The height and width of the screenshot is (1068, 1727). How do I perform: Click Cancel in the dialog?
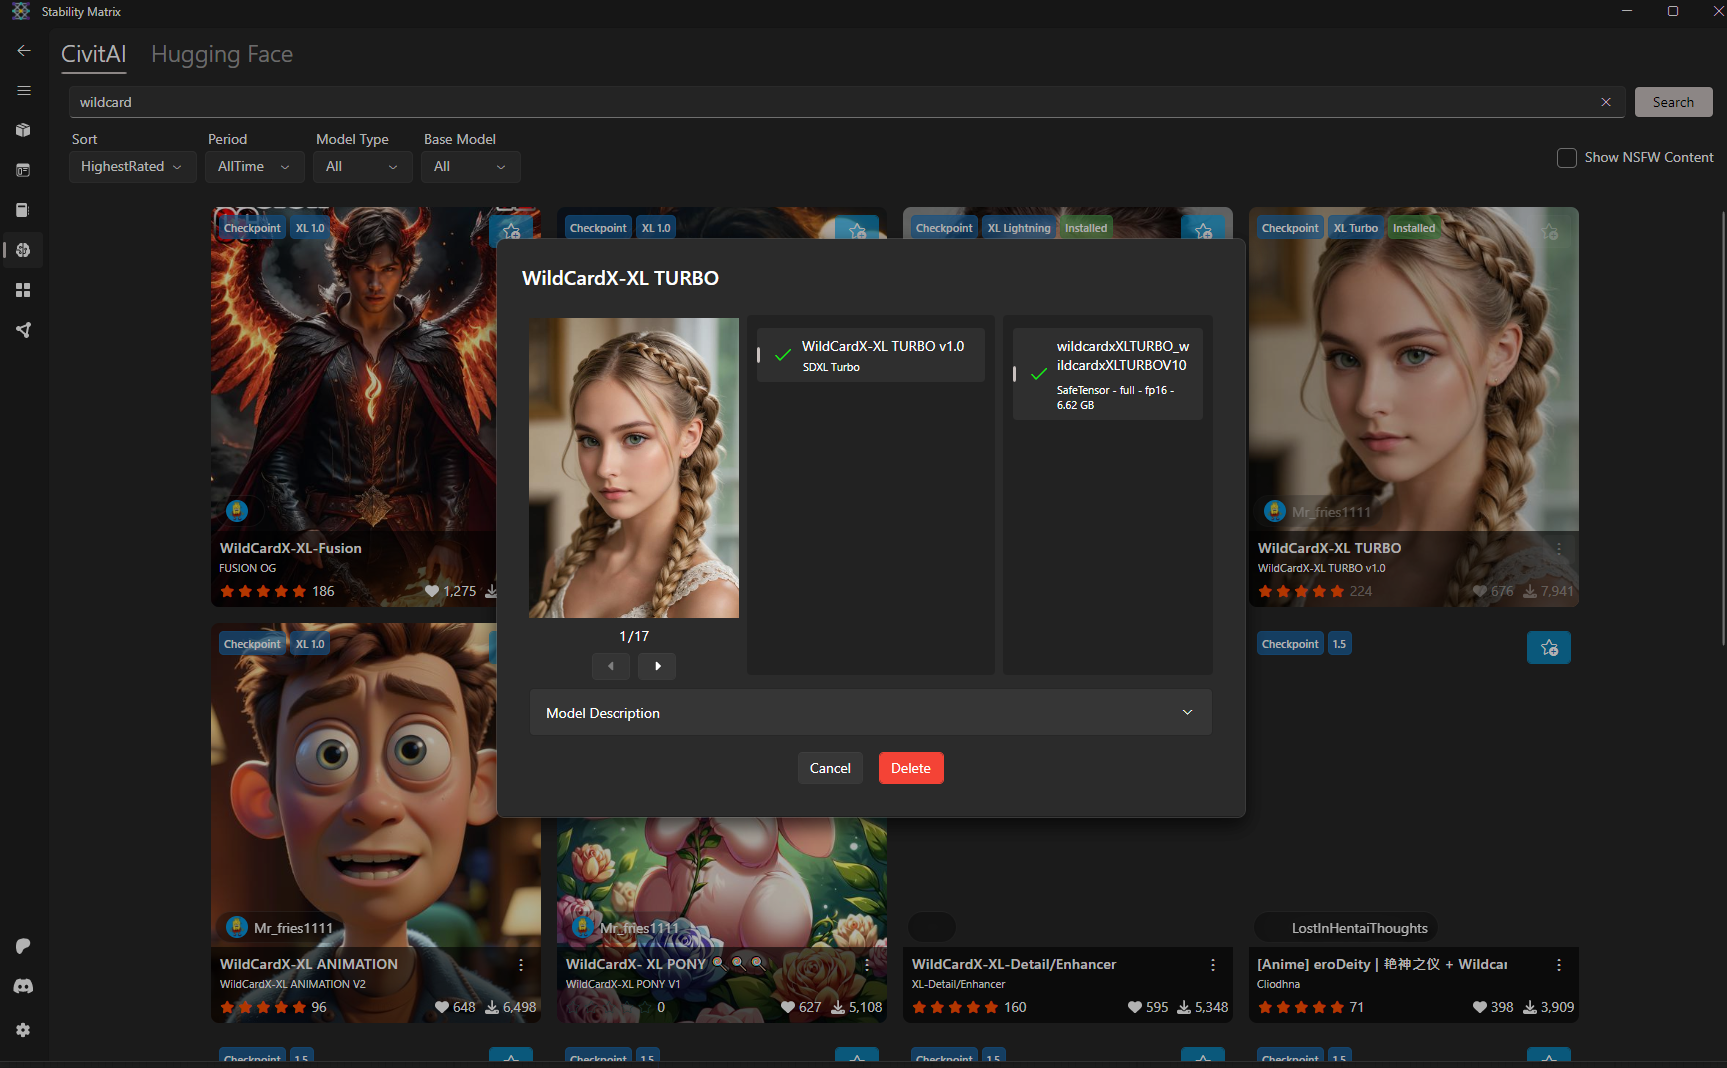[x=830, y=768]
